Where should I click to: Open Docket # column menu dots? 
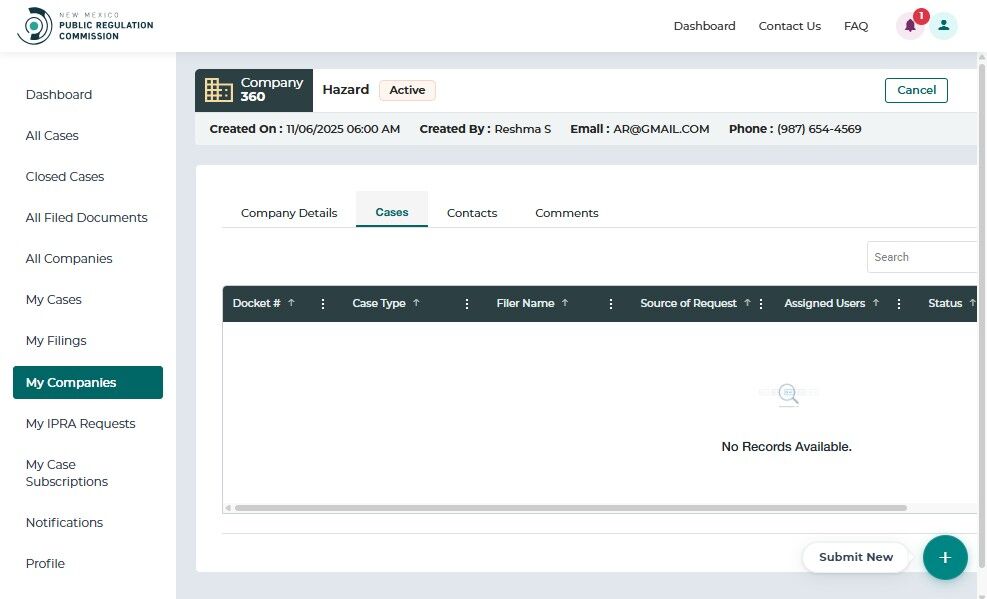(x=323, y=304)
